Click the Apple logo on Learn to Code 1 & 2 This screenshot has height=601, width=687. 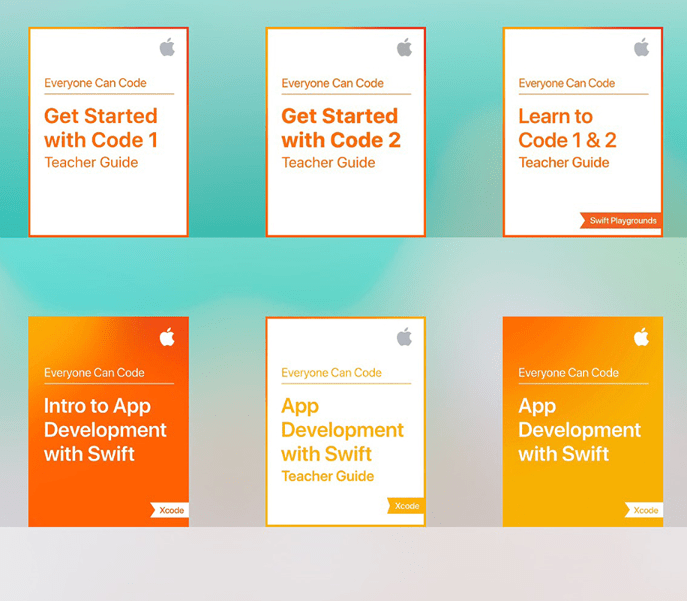coord(641,47)
